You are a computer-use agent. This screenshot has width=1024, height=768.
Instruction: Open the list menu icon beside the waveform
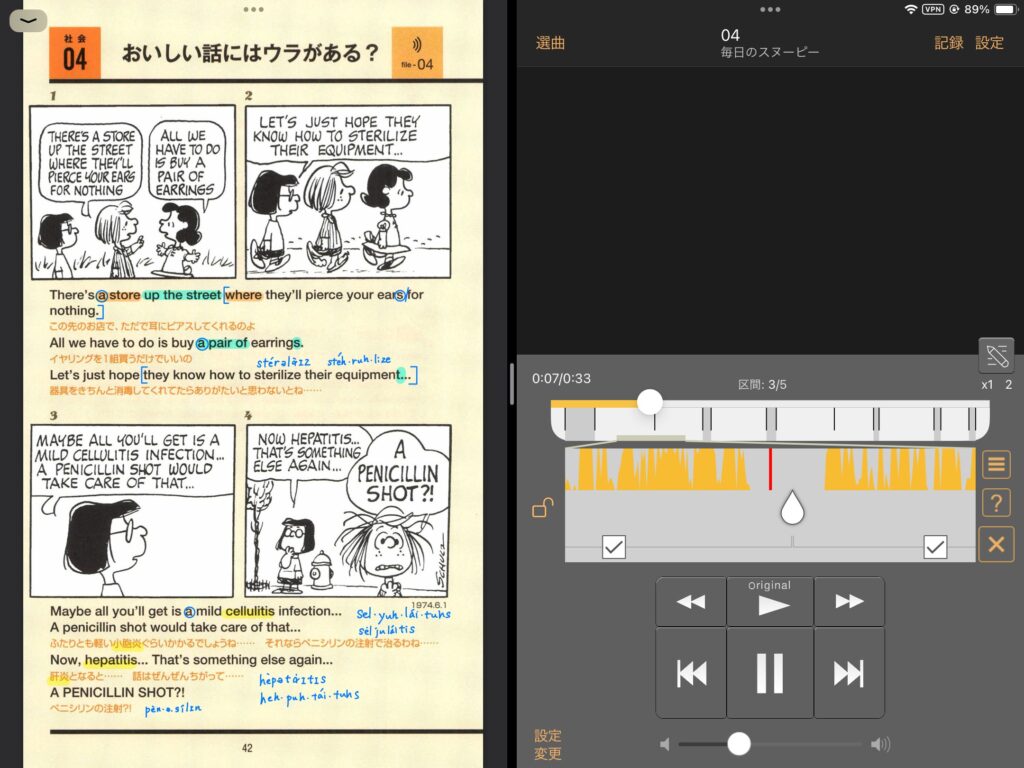click(996, 464)
